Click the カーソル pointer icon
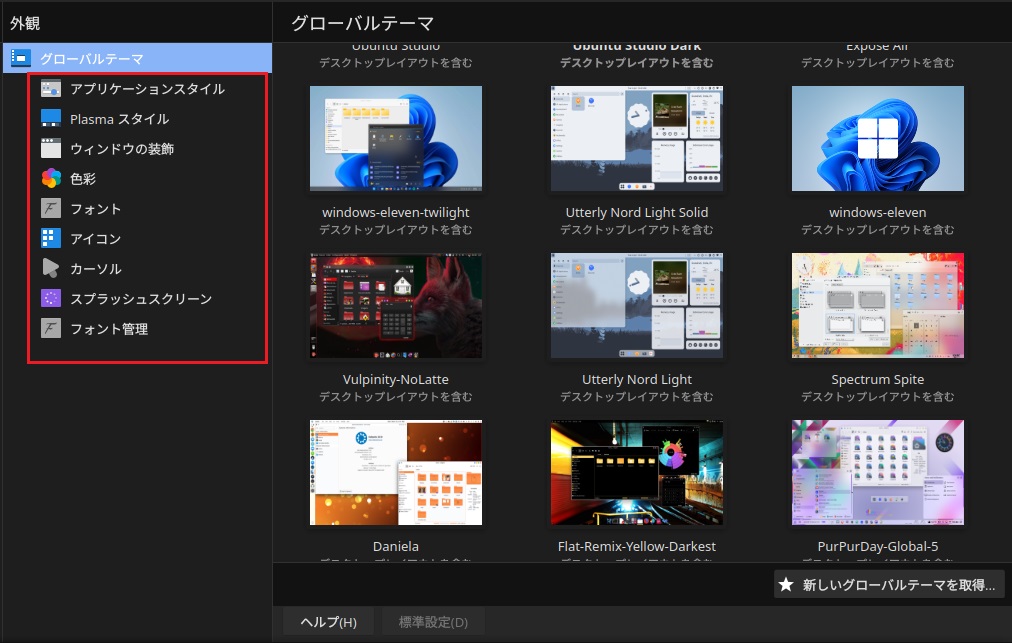This screenshot has height=643, width=1012. (51, 268)
